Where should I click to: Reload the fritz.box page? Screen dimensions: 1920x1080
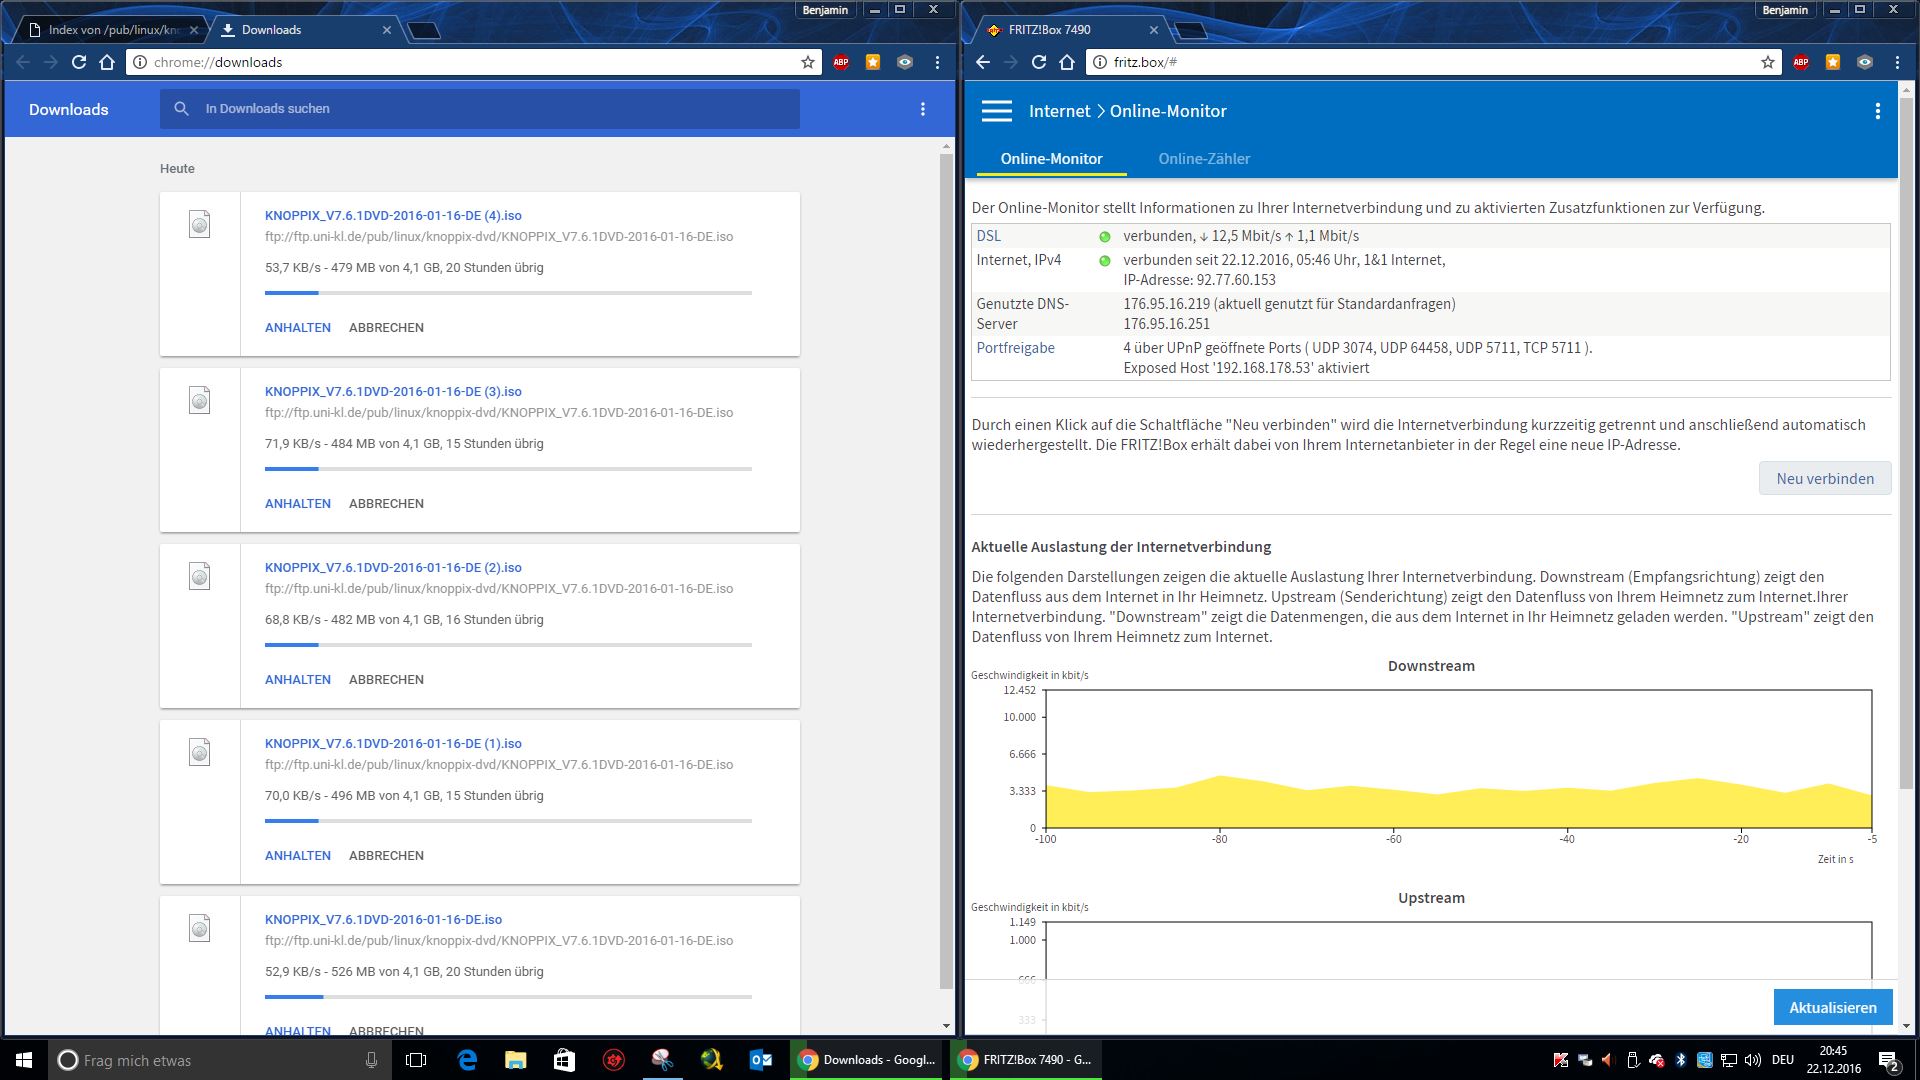point(1039,62)
